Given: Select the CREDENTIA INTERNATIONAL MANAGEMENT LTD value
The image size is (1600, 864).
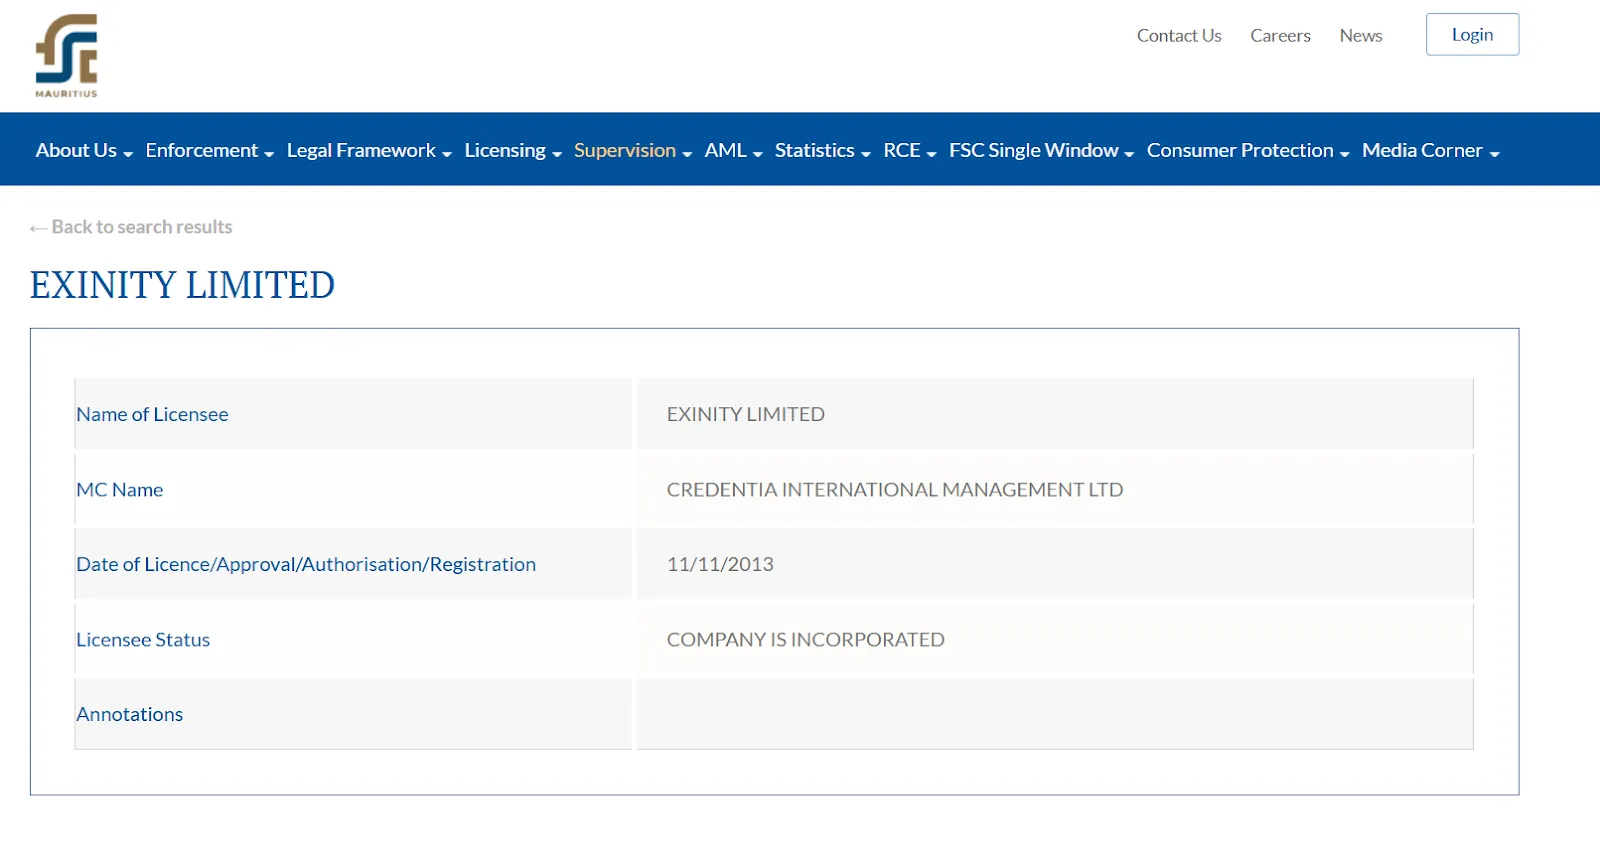Looking at the screenshot, I should [895, 490].
